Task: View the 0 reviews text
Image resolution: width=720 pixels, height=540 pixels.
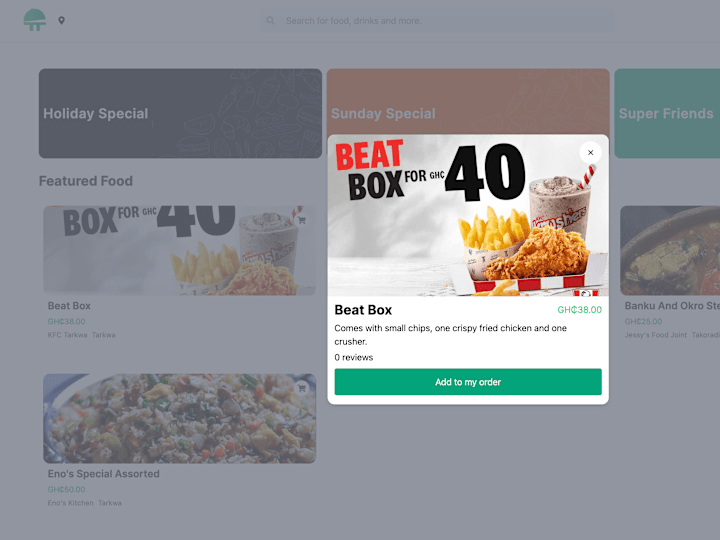Action: coord(354,357)
